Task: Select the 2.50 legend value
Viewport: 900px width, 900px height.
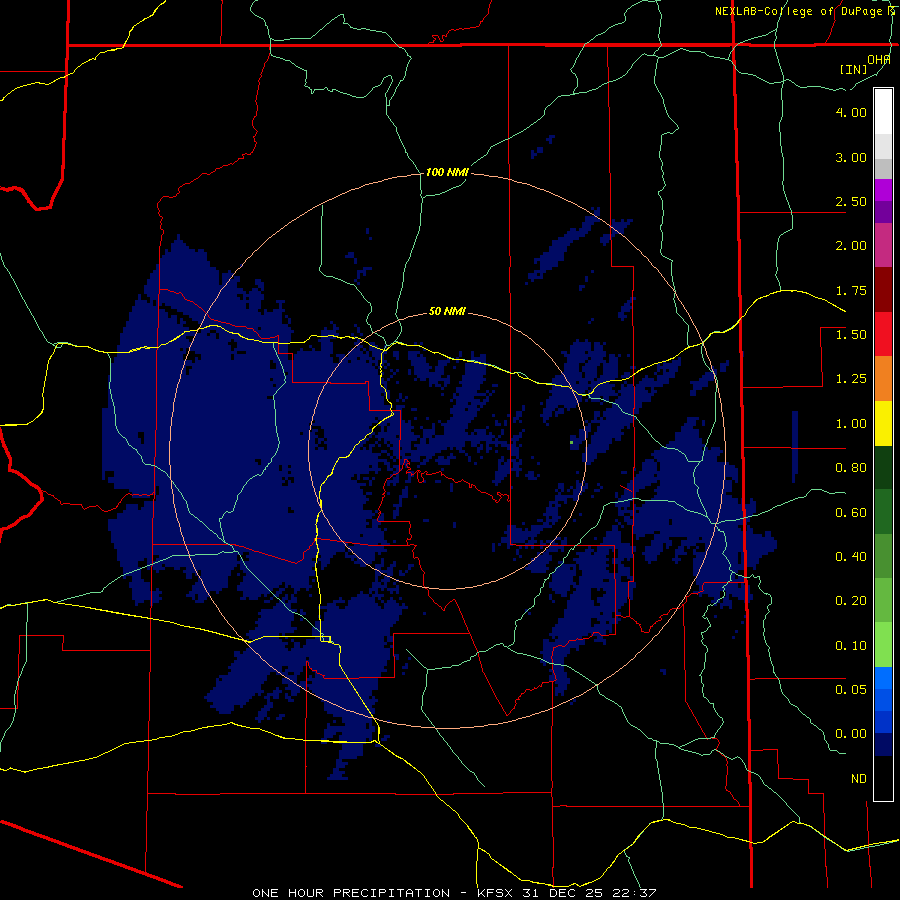Action: pyautogui.click(x=851, y=201)
